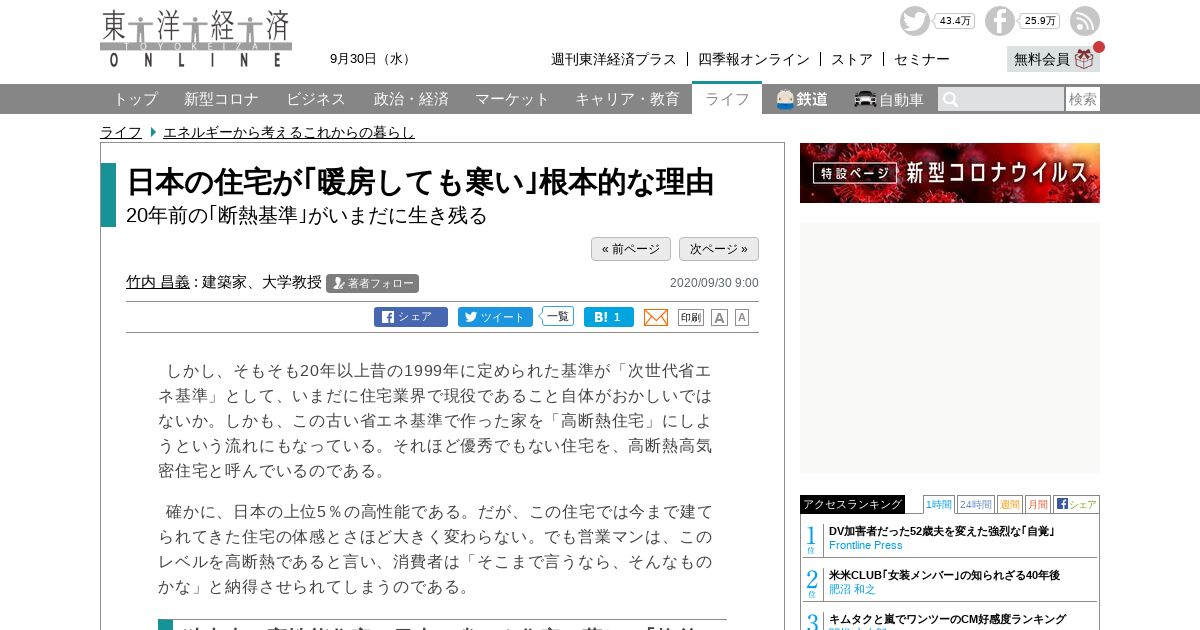Open the セミナー link
The width and height of the screenshot is (1200, 630).
922,59
